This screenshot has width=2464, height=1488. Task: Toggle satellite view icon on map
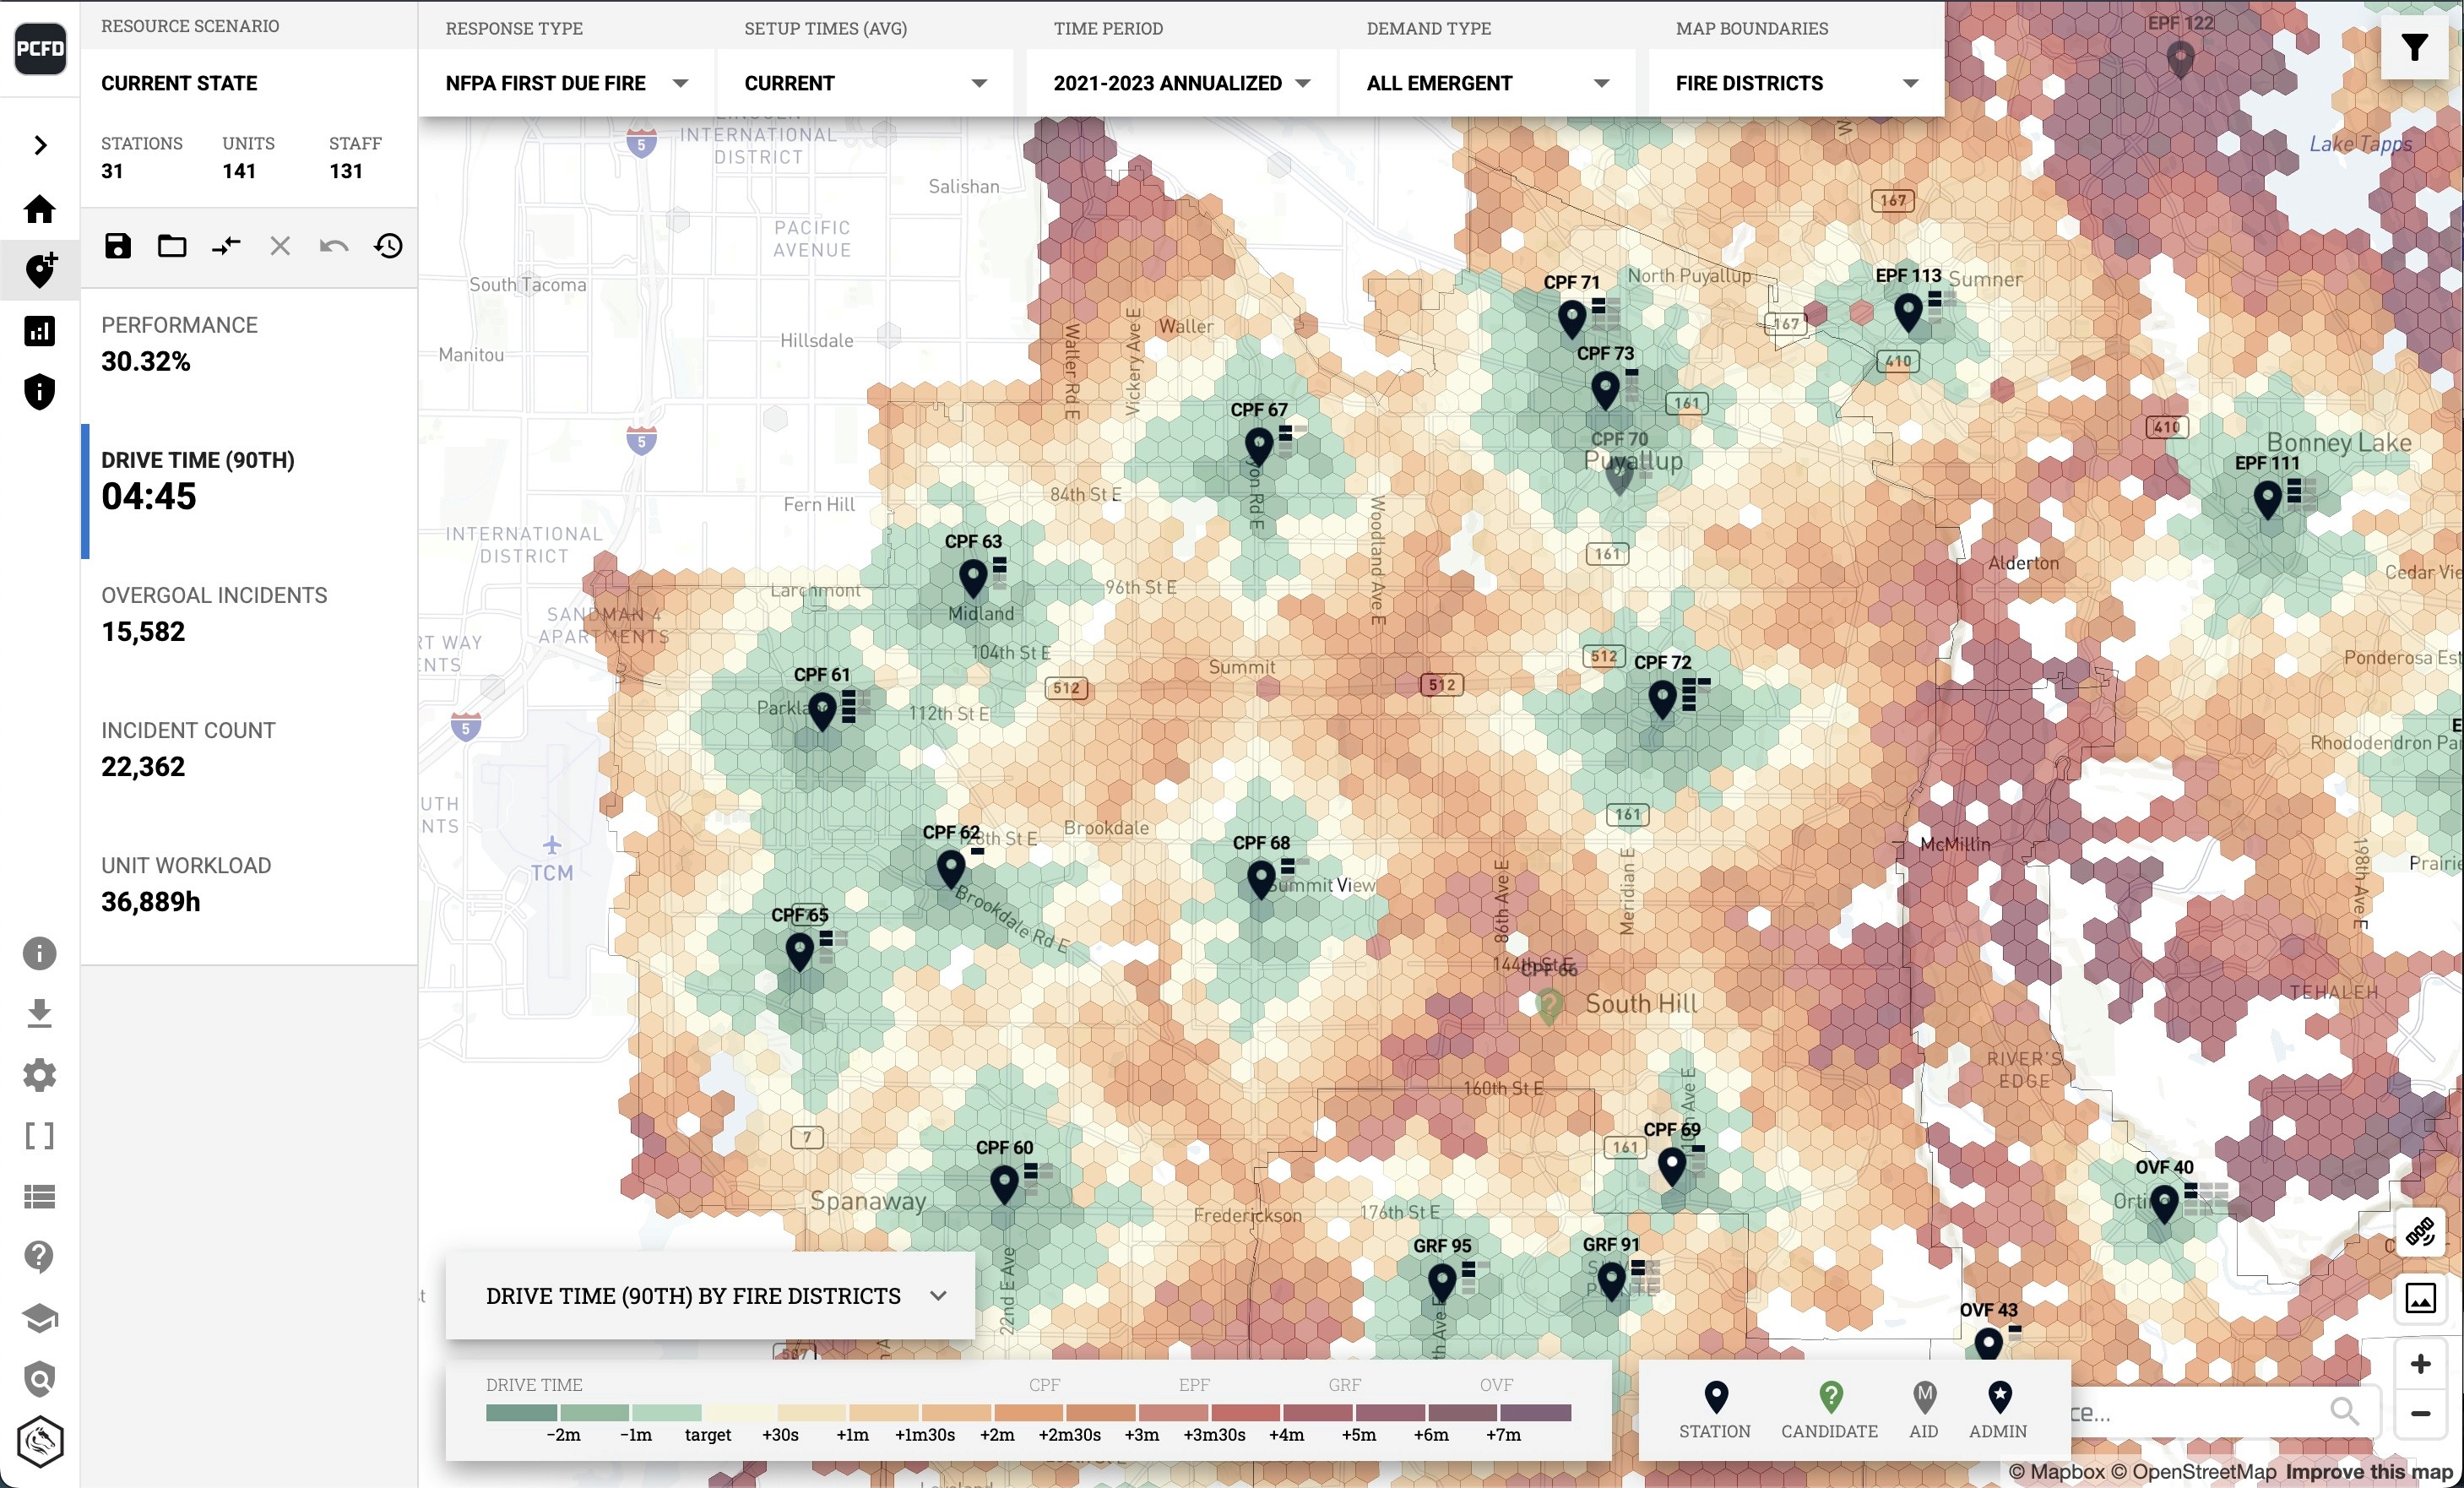coord(2419,1231)
